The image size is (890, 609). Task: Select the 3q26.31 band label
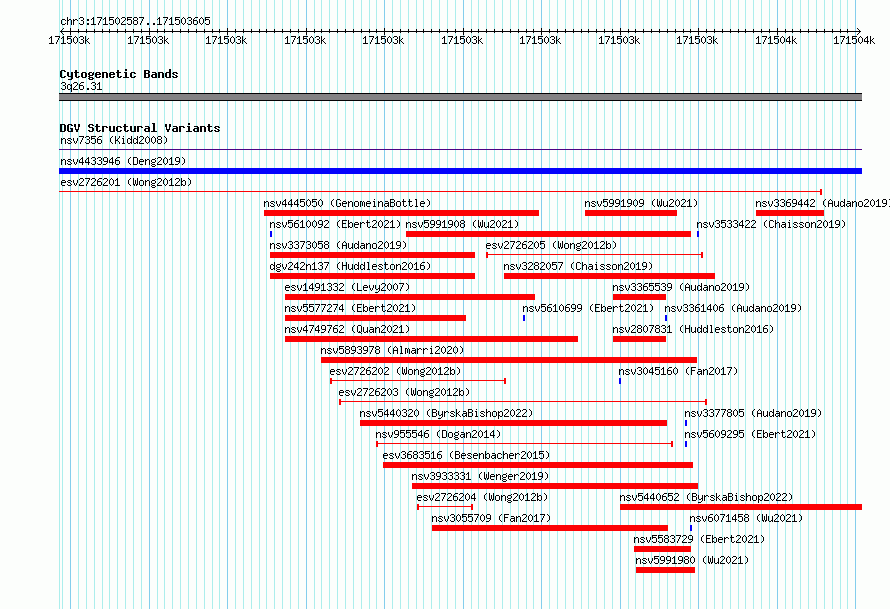(x=81, y=86)
